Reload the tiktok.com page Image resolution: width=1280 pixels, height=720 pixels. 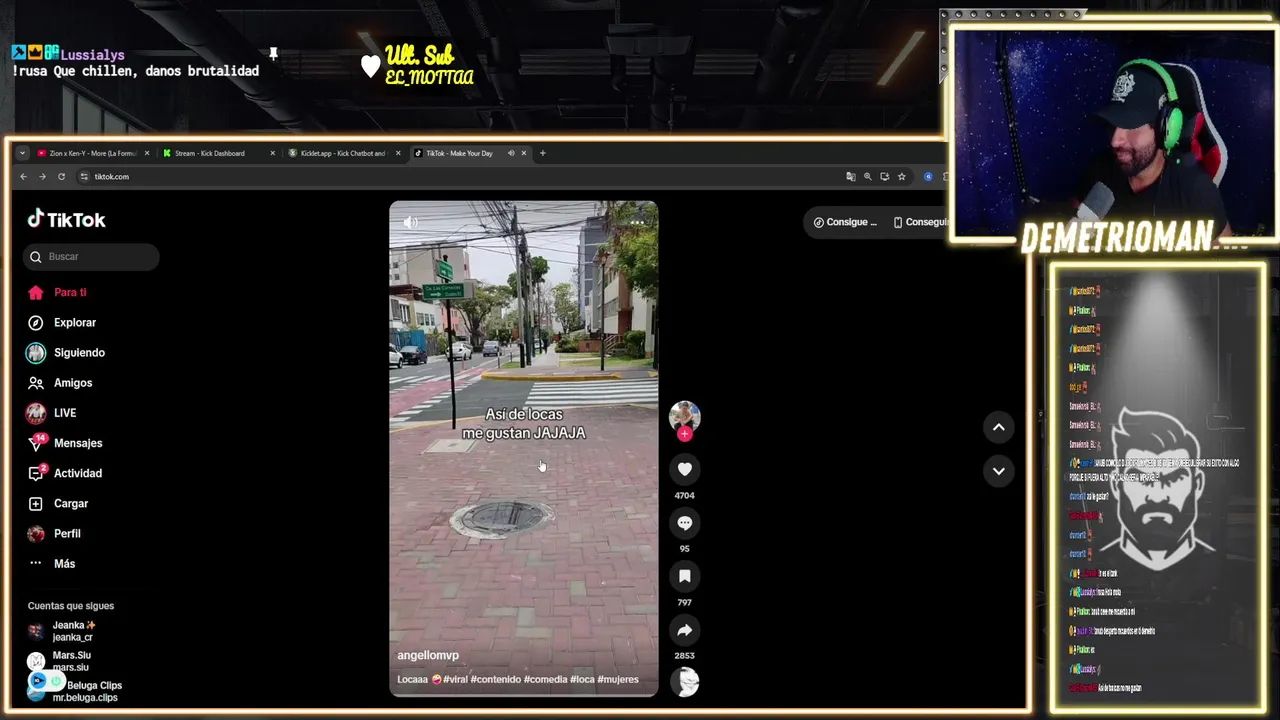(x=61, y=177)
